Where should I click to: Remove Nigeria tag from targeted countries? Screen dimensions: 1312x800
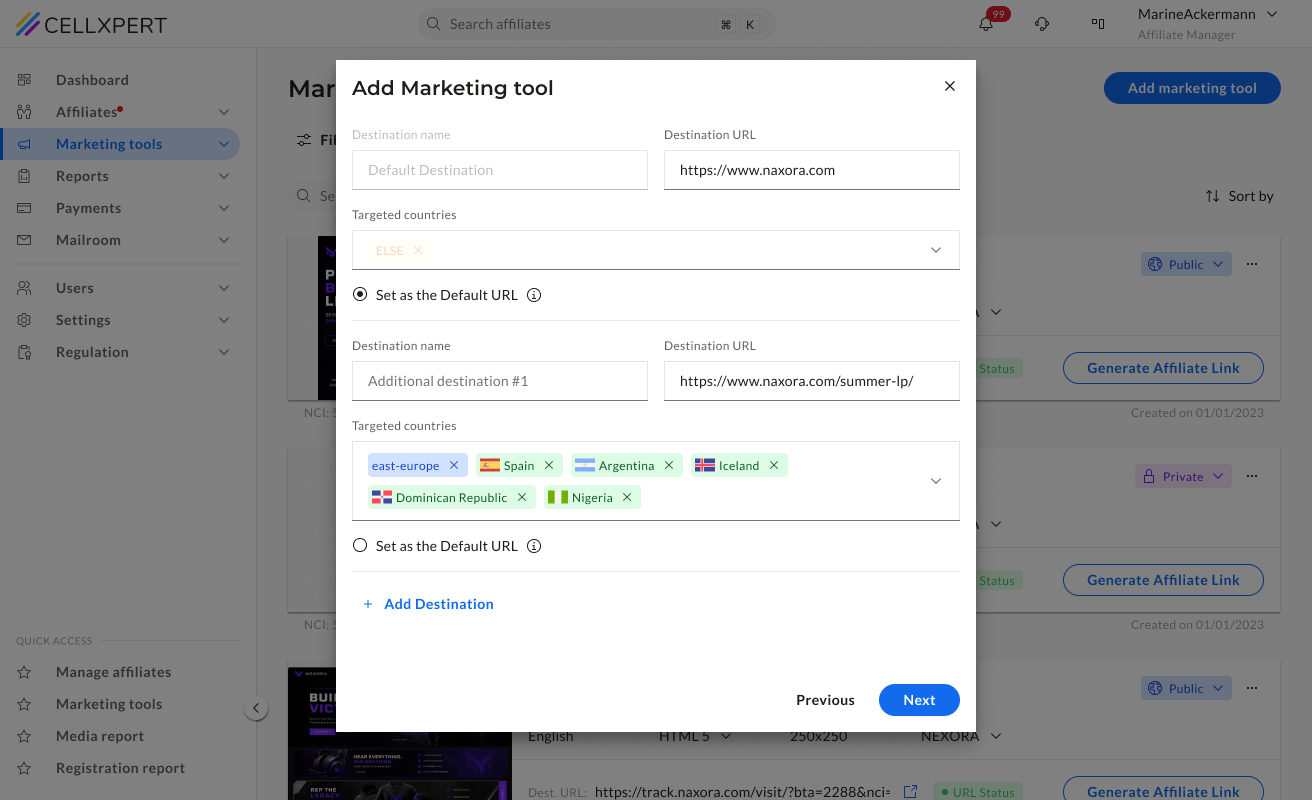(x=627, y=497)
